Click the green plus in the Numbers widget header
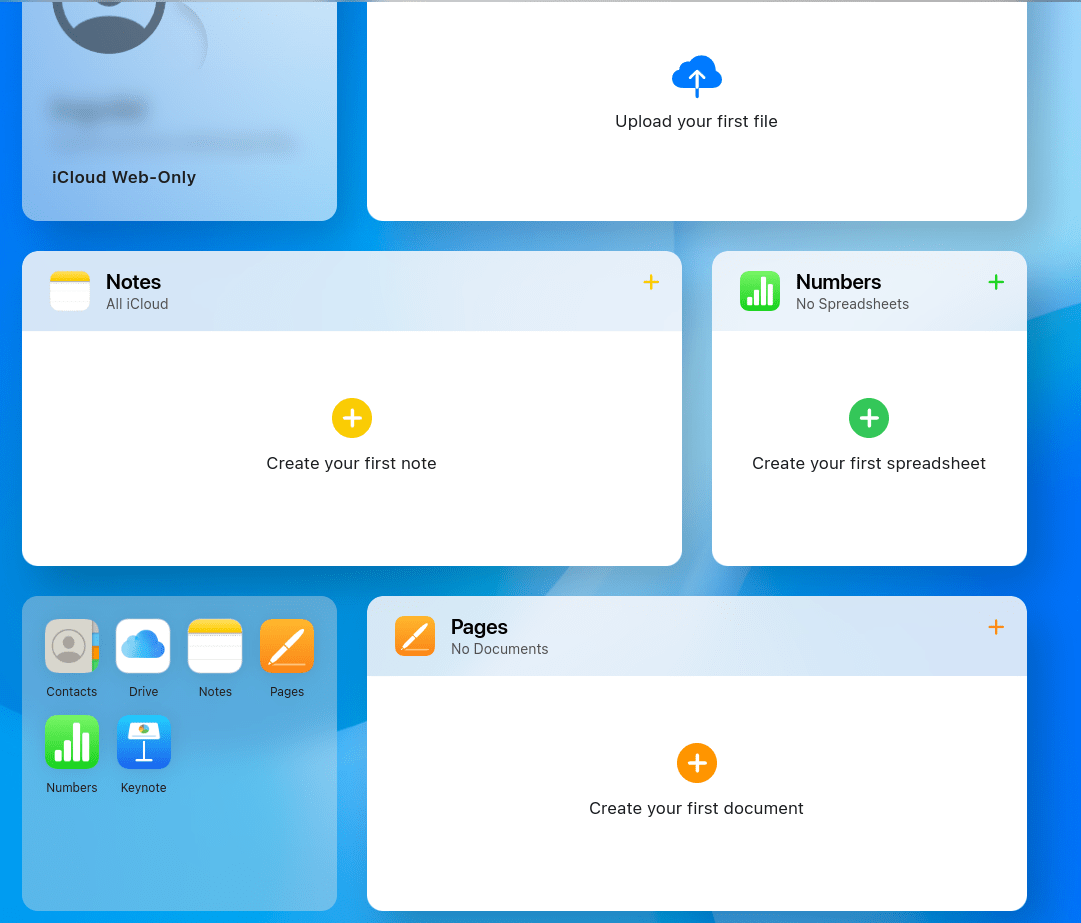This screenshot has height=923, width=1081. [996, 282]
